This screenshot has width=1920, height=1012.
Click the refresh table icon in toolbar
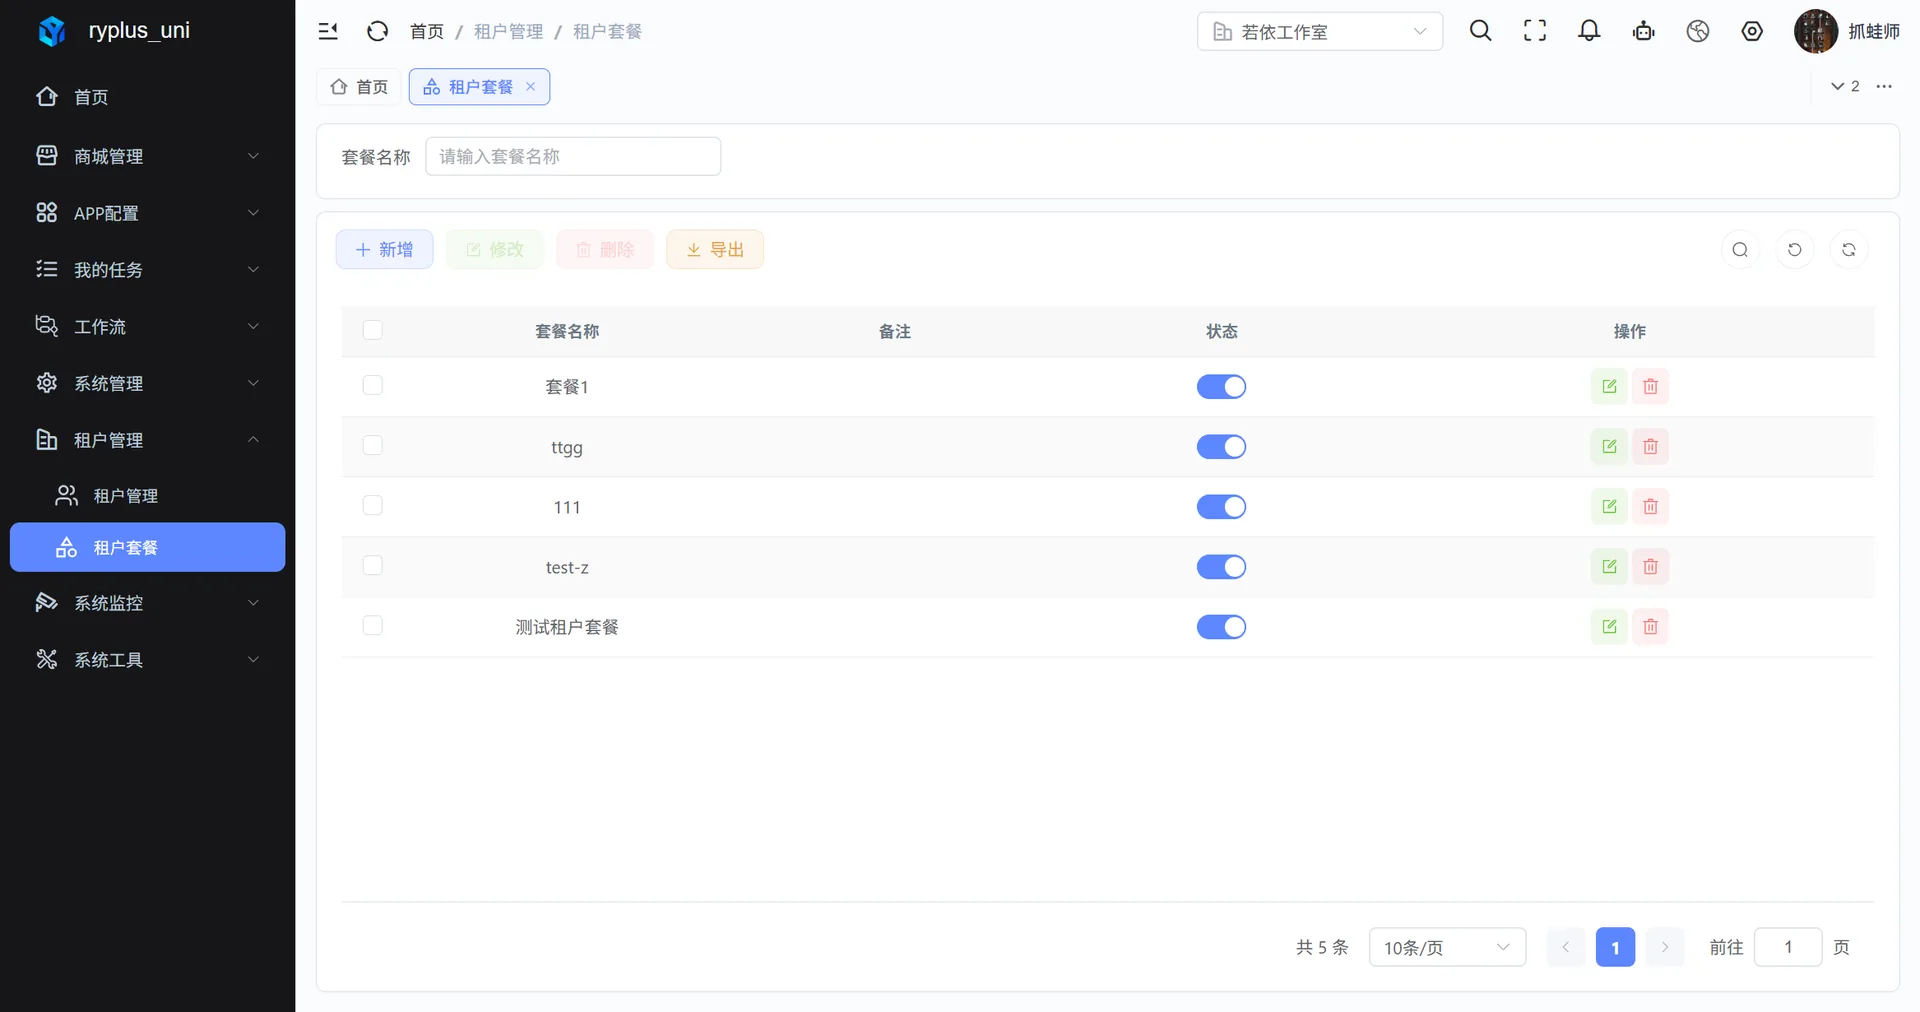[x=1794, y=250]
